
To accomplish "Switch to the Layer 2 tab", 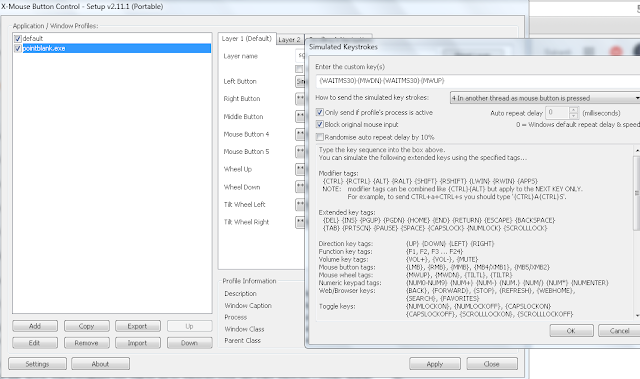I will click(x=289, y=40).
